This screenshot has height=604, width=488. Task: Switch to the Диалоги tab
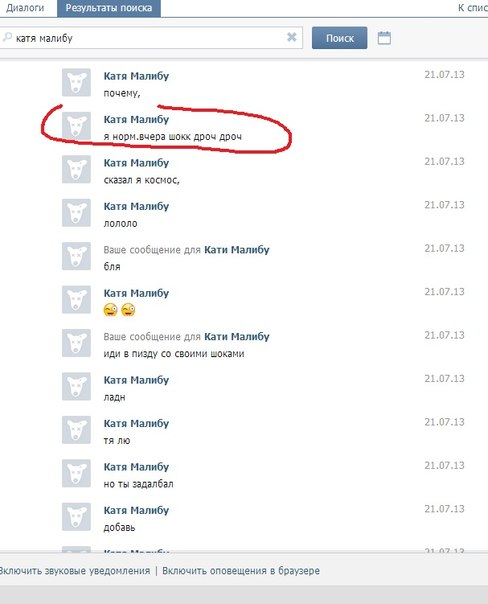pos(25,8)
